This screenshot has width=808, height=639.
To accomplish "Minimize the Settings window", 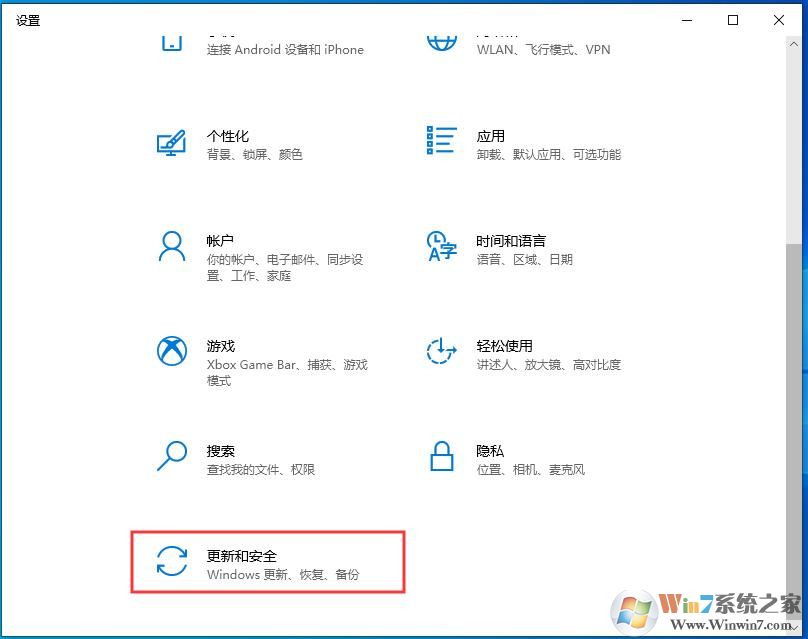I will (686, 19).
